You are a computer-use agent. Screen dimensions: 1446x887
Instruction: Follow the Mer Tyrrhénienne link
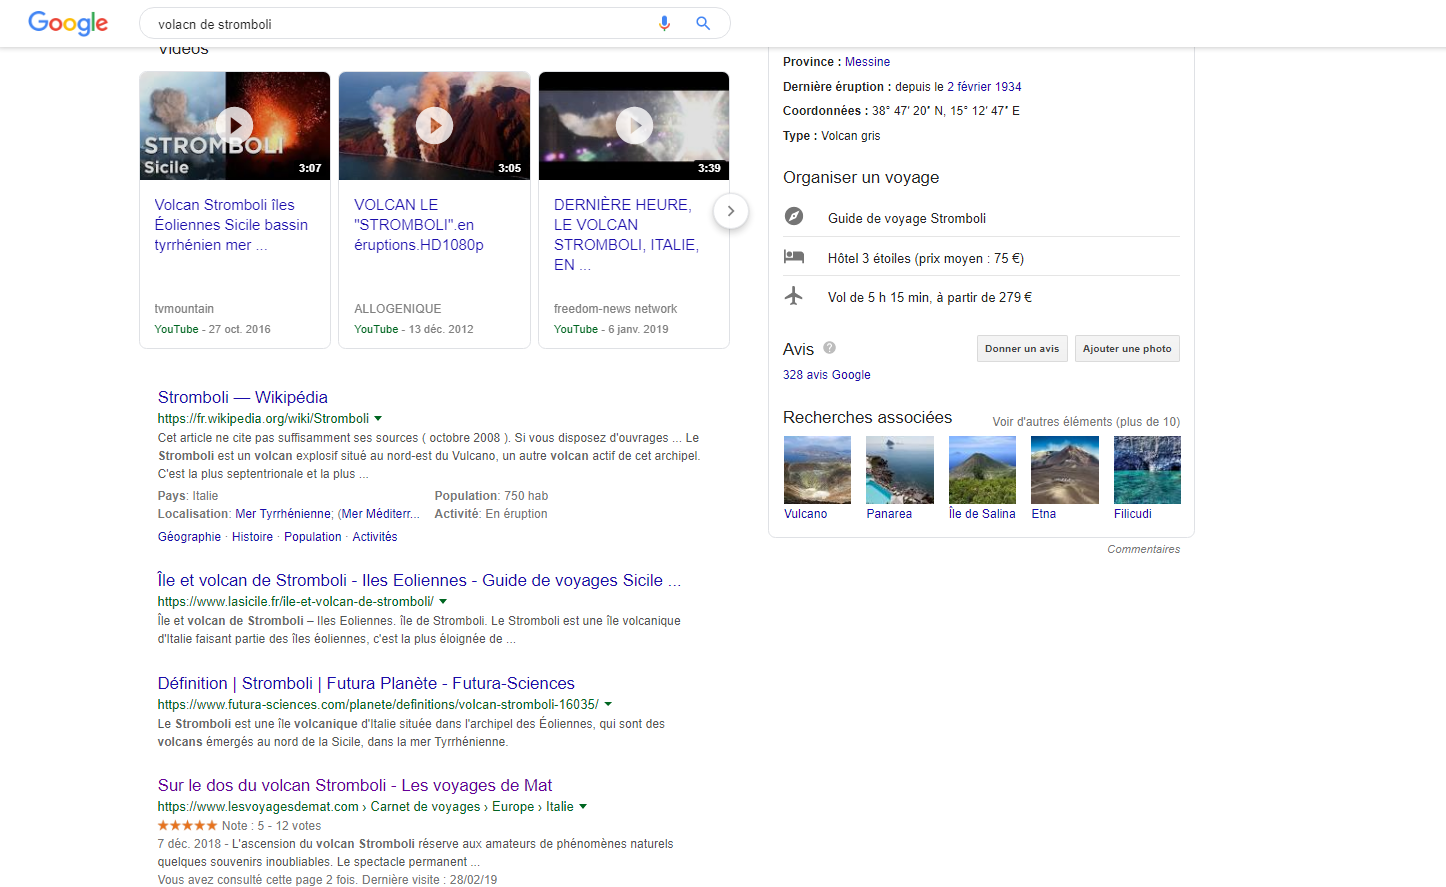pyautogui.click(x=283, y=514)
